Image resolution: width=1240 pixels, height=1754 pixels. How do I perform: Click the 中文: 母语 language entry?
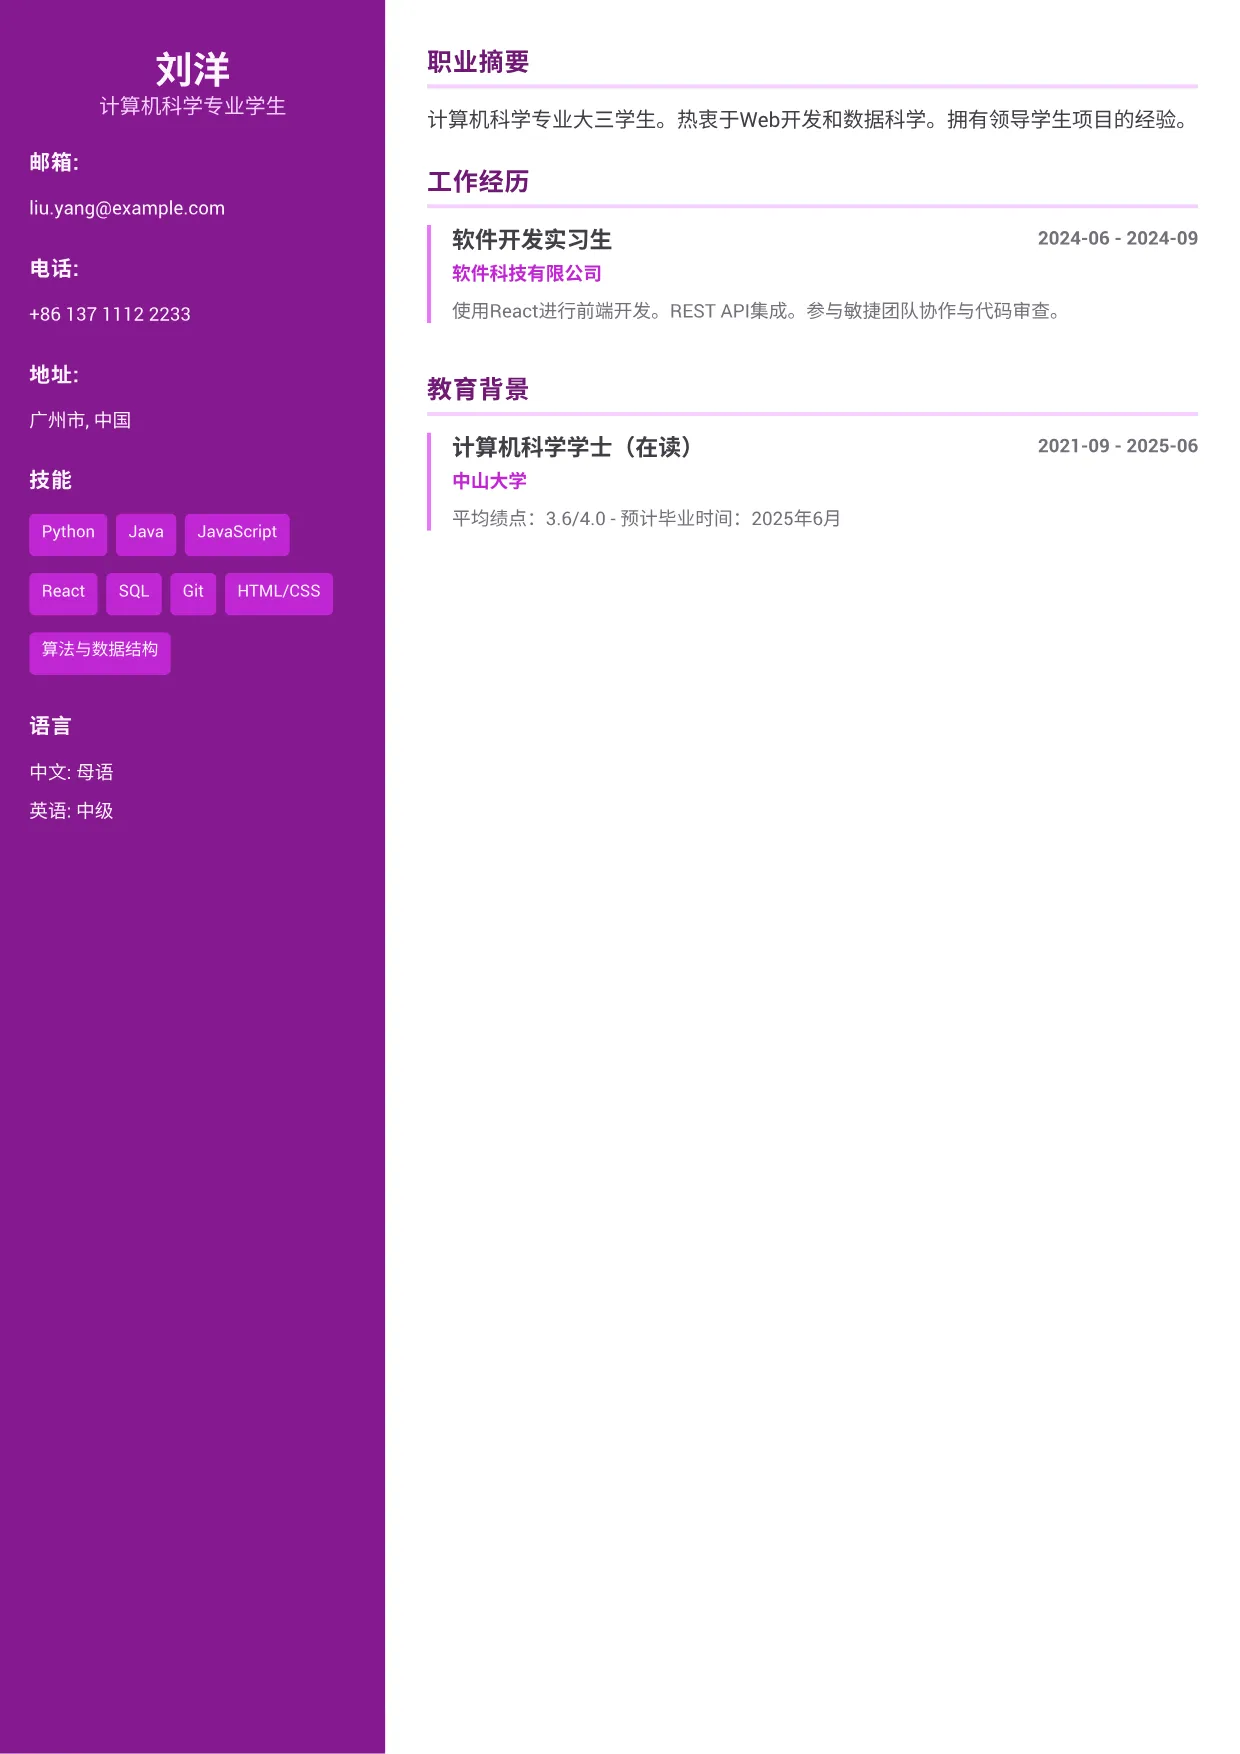click(71, 772)
